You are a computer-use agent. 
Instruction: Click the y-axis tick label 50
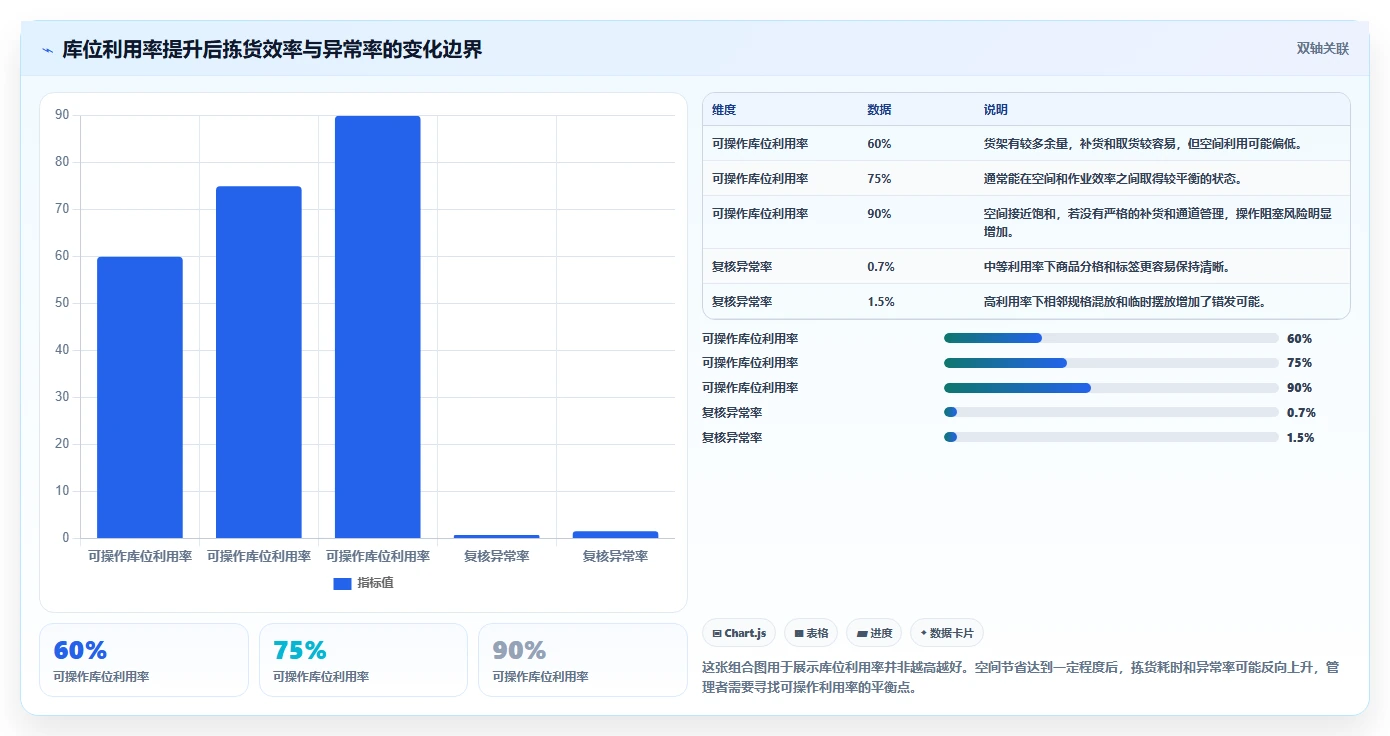coord(62,303)
